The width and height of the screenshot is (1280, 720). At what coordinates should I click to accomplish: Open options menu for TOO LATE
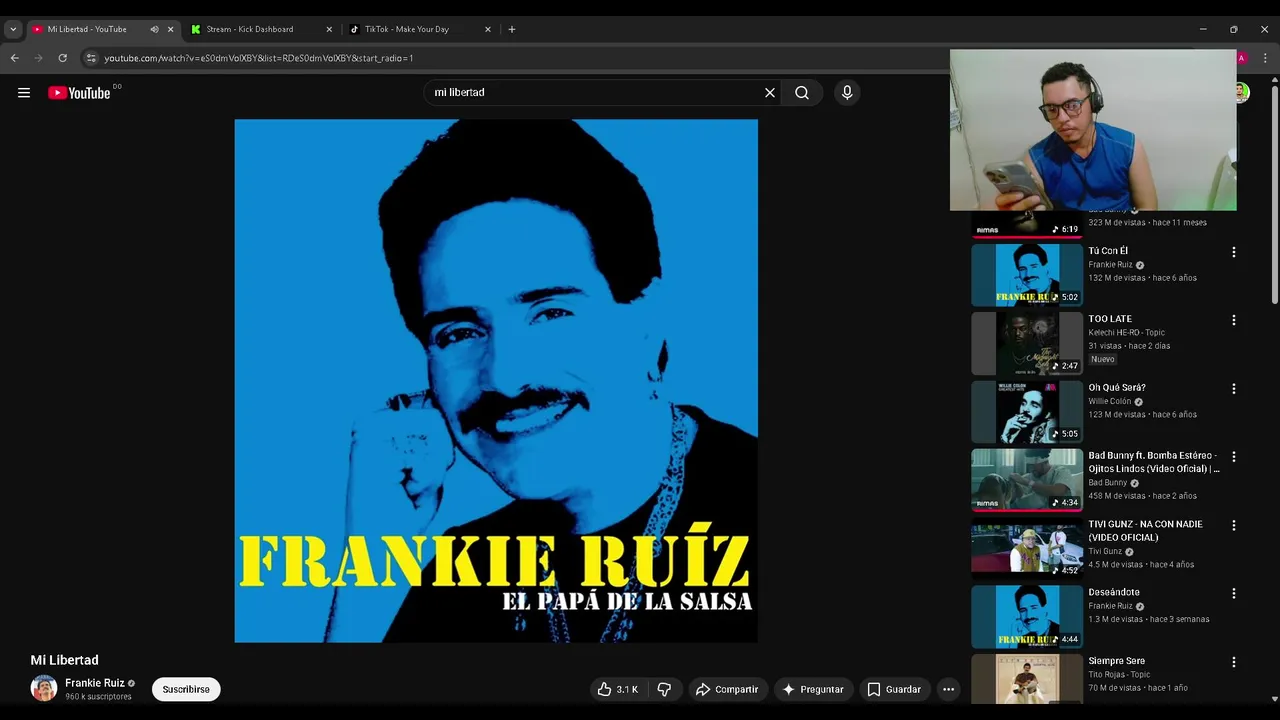click(x=1233, y=320)
